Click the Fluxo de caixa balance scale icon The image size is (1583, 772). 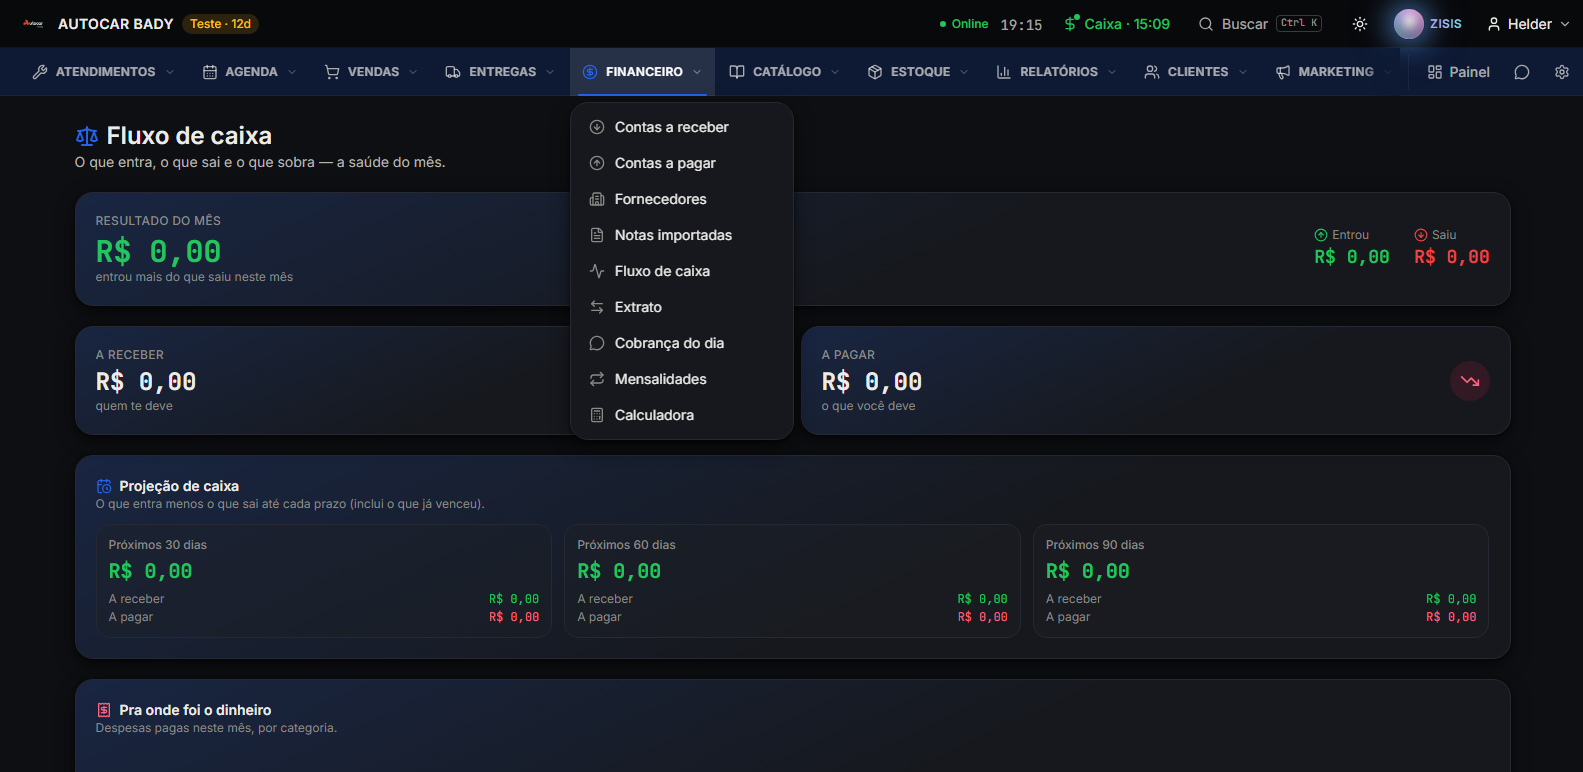[x=87, y=136]
